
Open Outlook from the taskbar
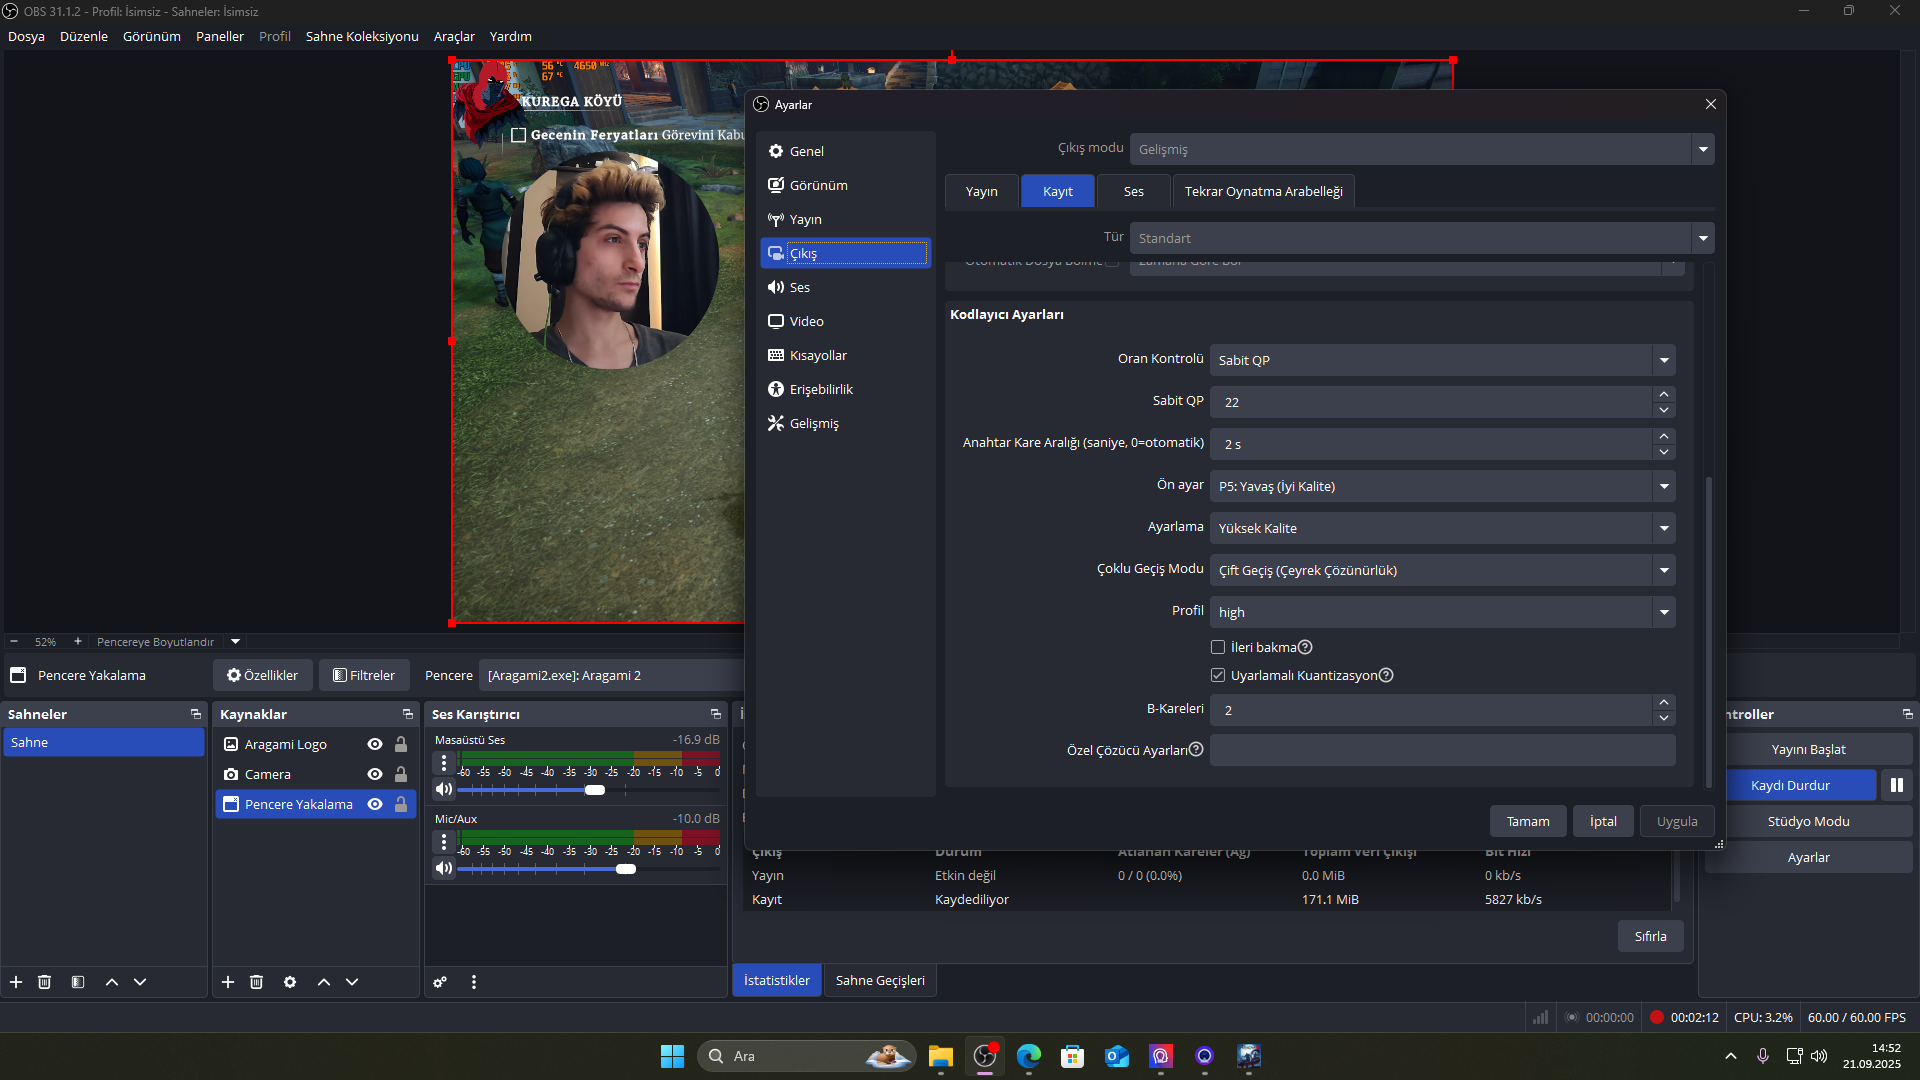point(1117,1056)
